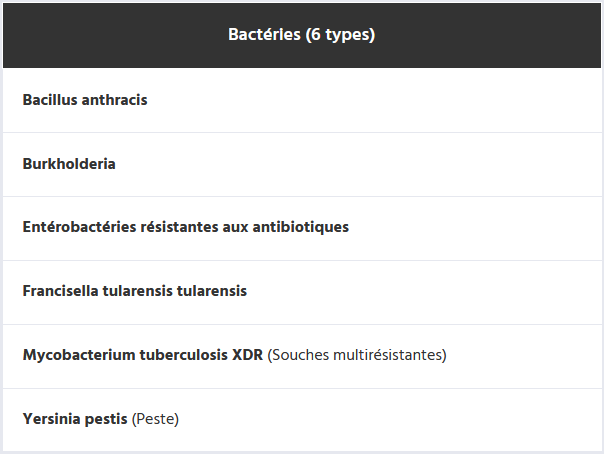Choose Francisella tularensis tularensis entry
Image resolution: width=604 pixels, height=454 pixels.
tap(134, 291)
